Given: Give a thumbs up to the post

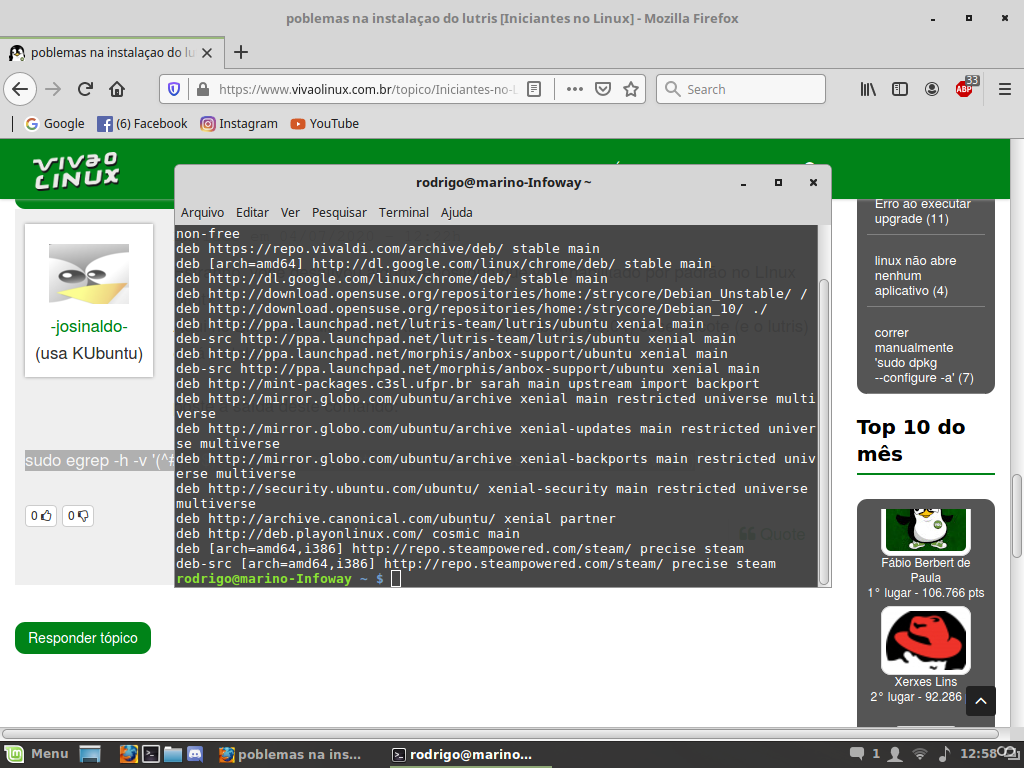Looking at the screenshot, I should coord(40,516).
